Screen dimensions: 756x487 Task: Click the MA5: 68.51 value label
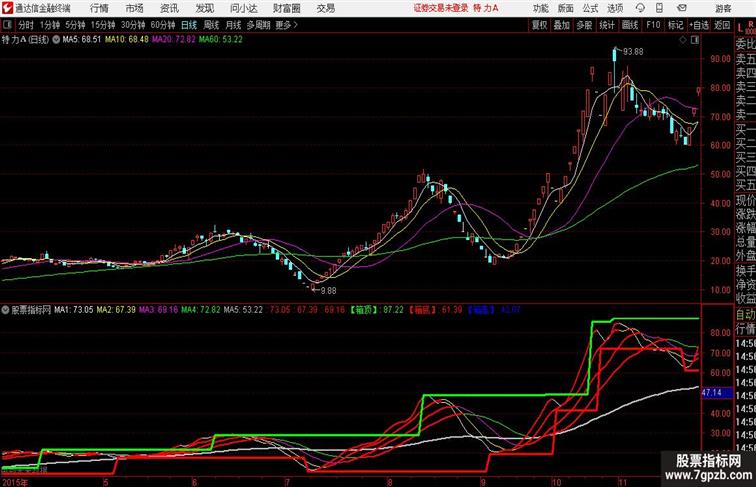81,40
